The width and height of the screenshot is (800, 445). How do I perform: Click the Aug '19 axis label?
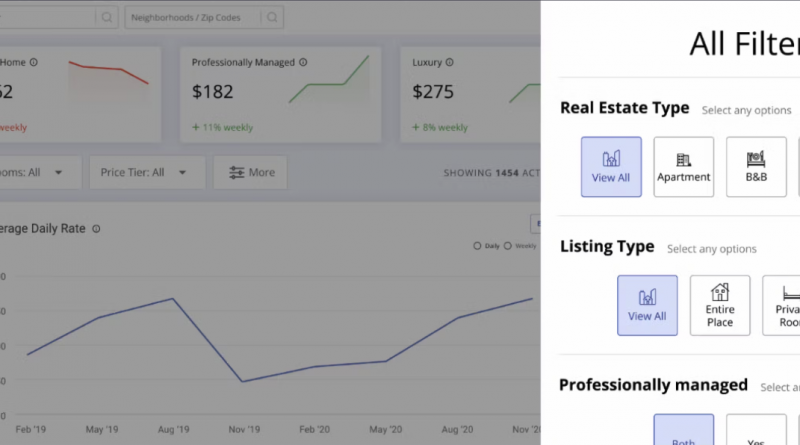pos(173,430)
